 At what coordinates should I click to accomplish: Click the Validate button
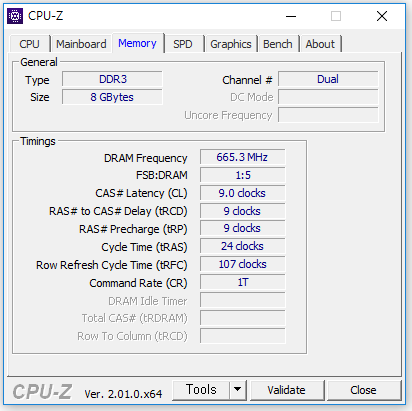[286, 390]
